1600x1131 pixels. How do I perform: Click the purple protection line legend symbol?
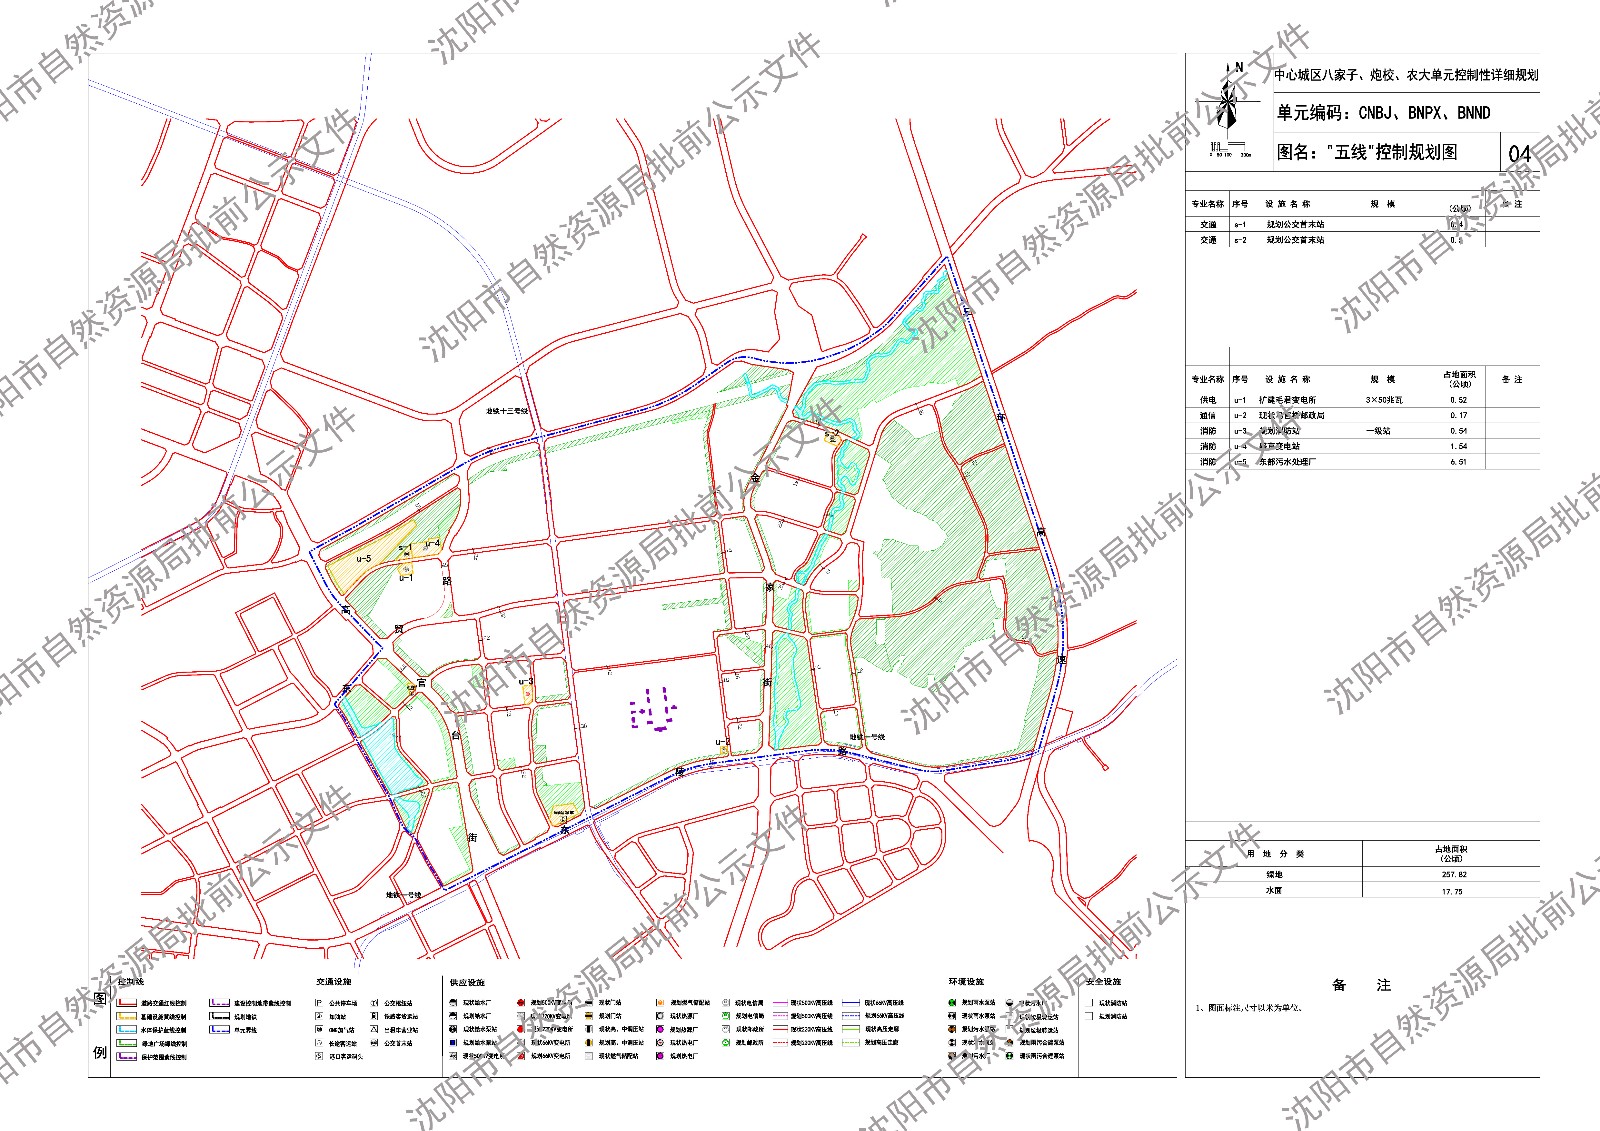[x=127, y=1057]
